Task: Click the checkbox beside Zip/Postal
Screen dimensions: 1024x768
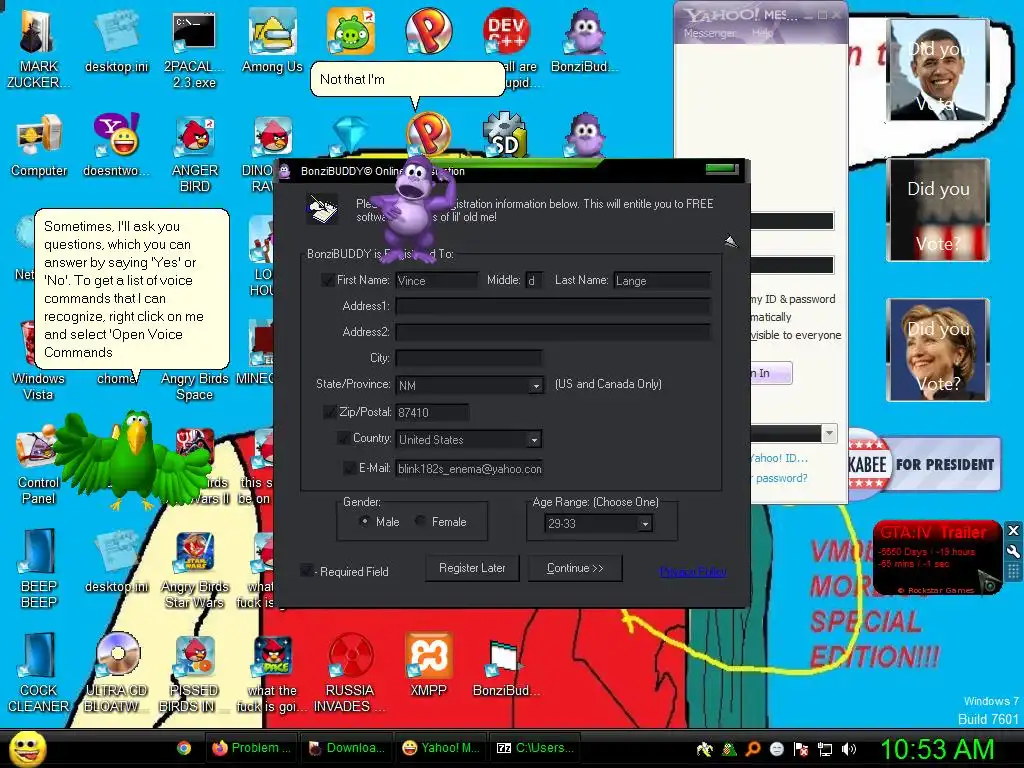Action: [330, 412]
